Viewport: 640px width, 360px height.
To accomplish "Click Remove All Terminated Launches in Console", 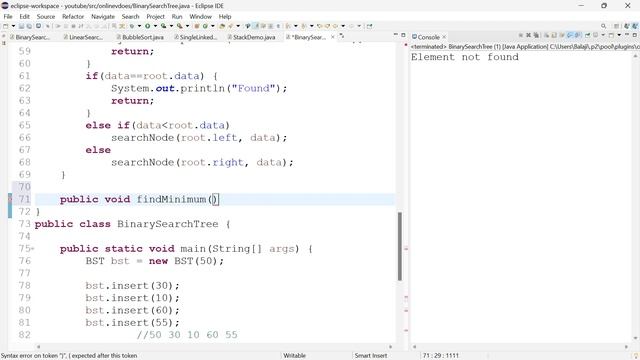I will click(x=536, y=35).
